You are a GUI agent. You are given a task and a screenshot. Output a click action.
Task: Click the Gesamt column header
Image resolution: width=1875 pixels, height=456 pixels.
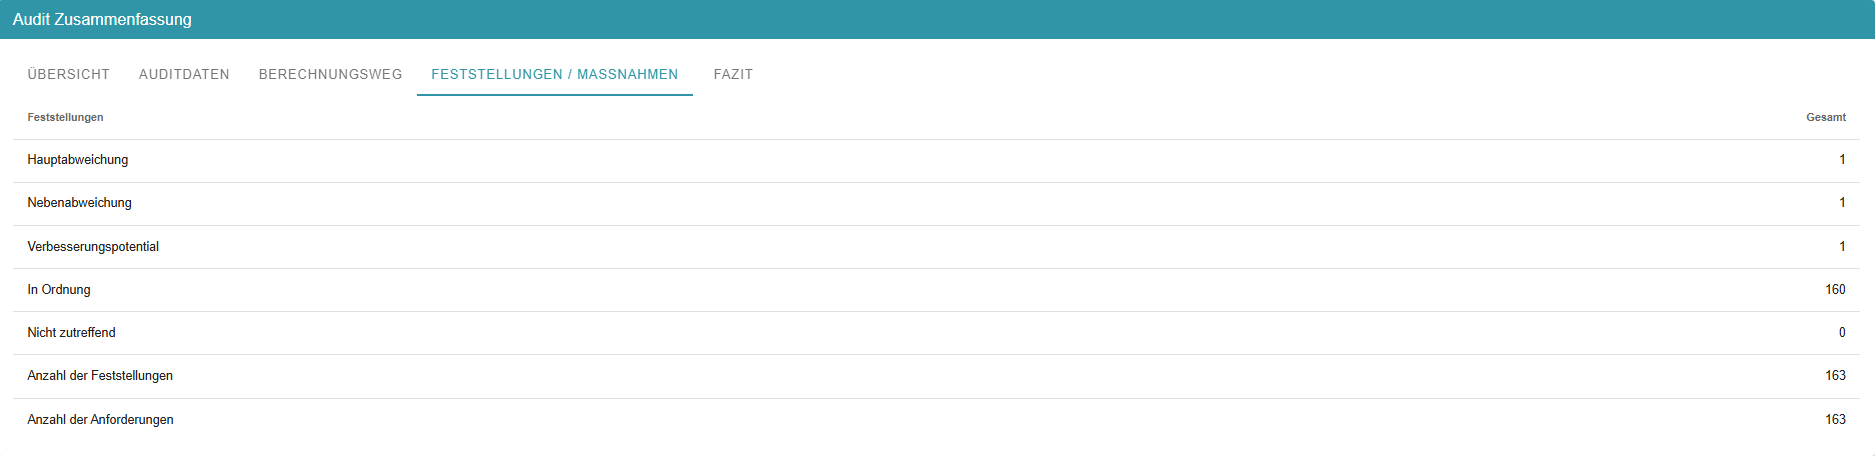[1825, 117]
